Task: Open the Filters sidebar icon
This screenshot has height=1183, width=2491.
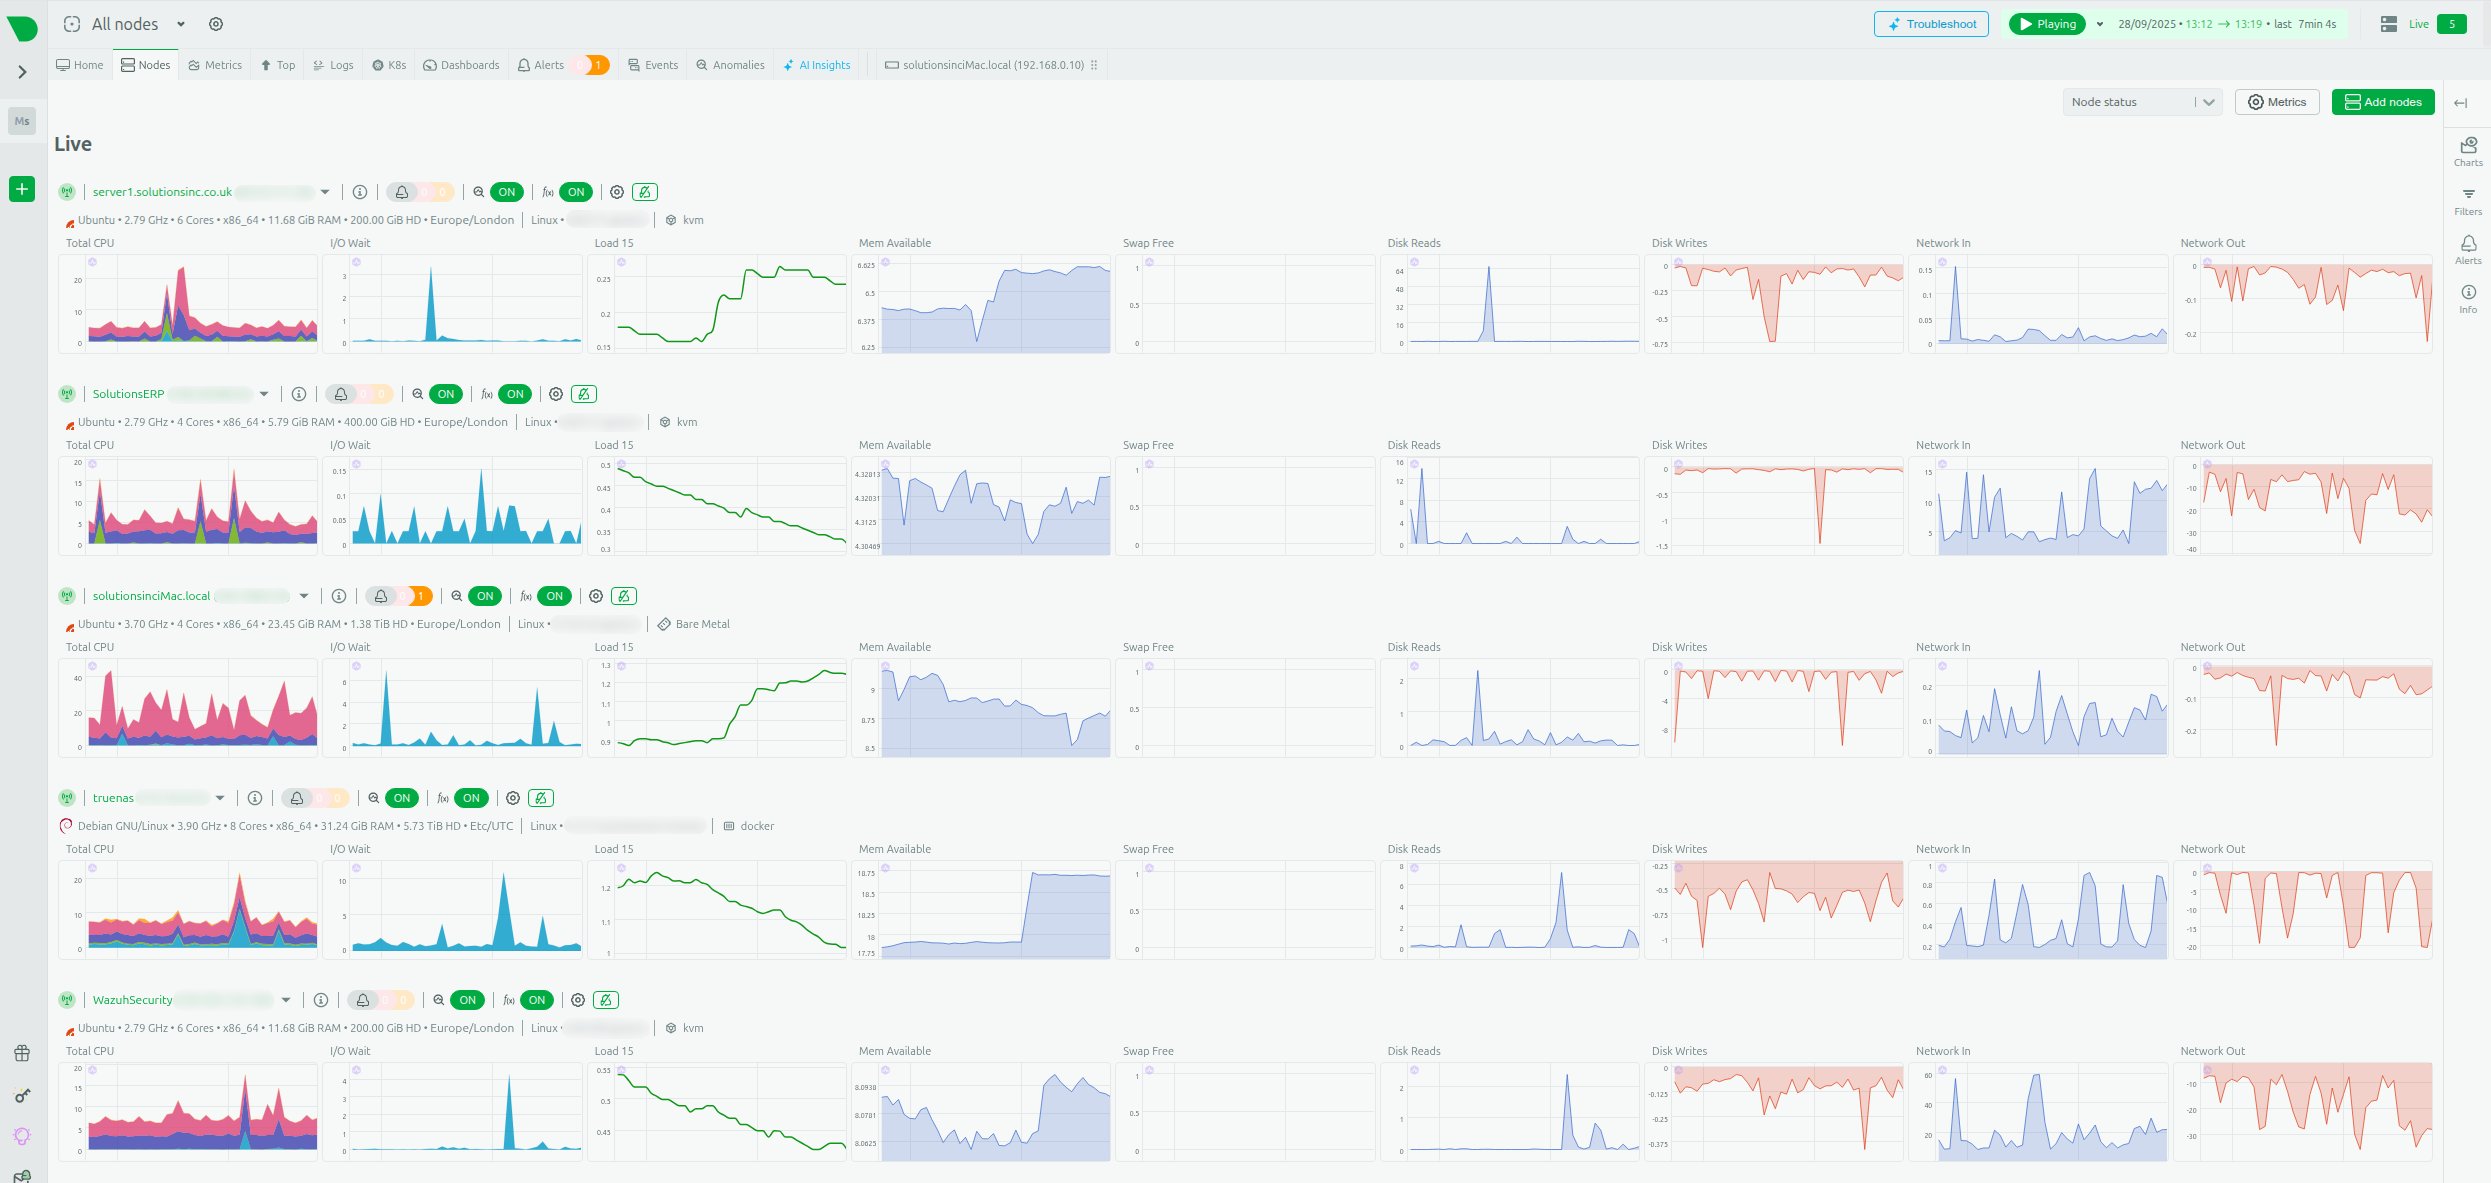Action: [x=2467, y=200]
